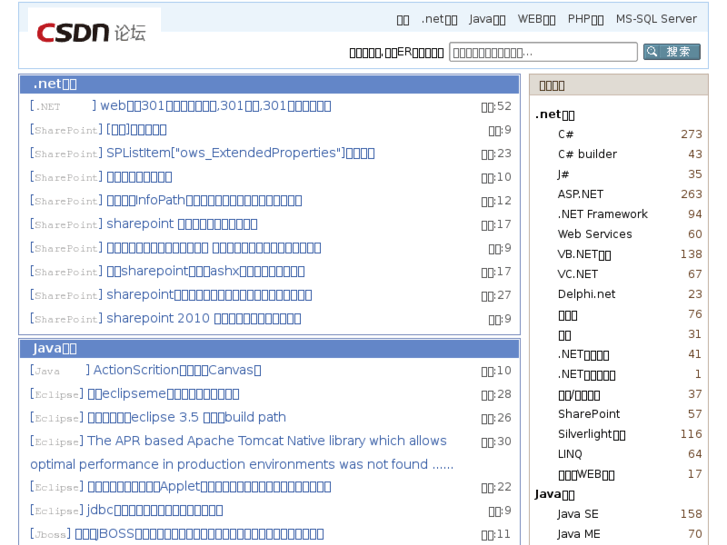Select Java ME in the sidebar

(x=579, y=534)
